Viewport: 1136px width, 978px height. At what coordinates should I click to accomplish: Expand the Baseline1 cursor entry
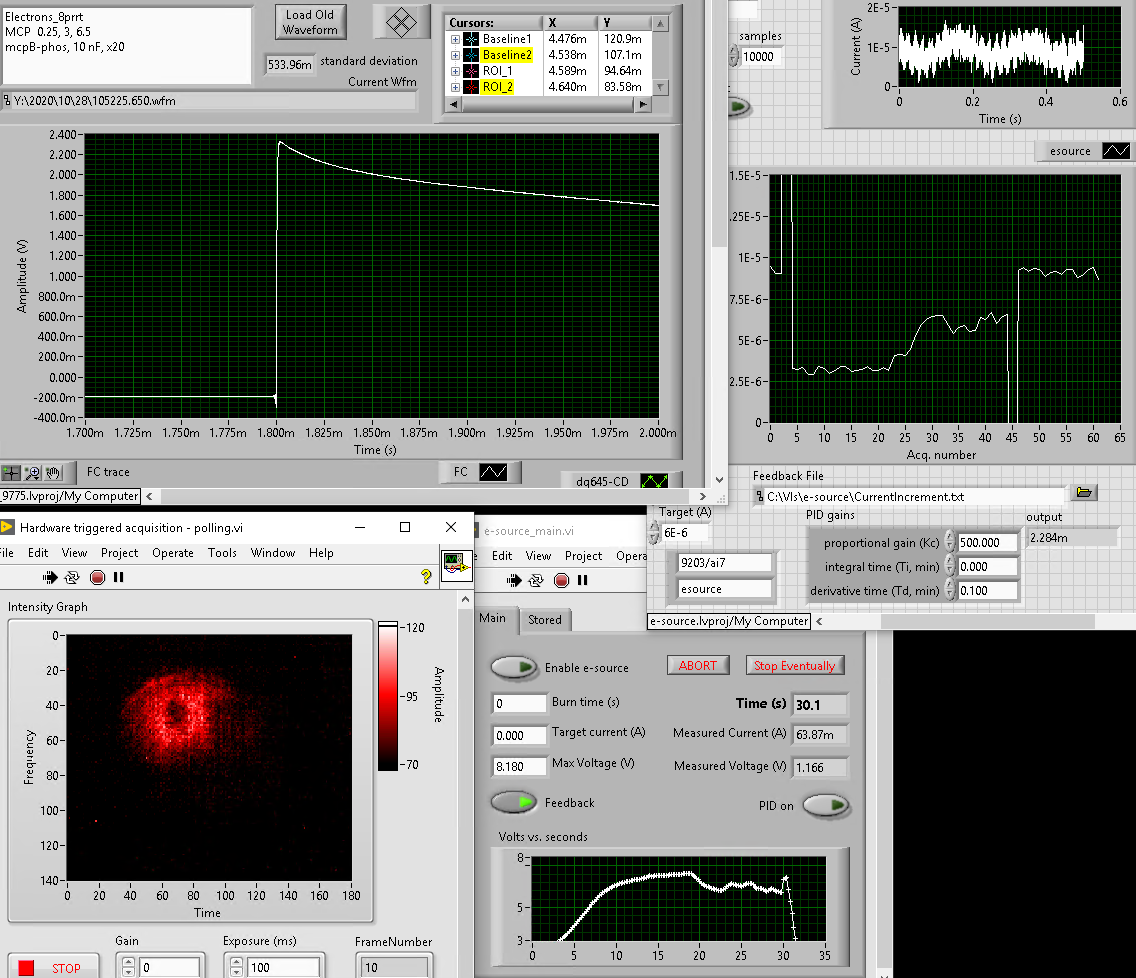tap(455, 39)
